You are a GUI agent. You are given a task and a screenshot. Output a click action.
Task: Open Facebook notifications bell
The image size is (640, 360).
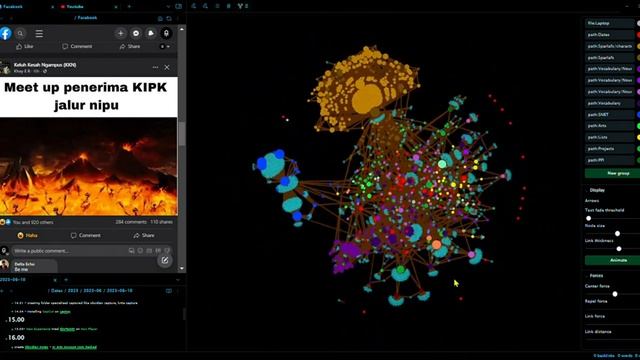pyautogui.click(x=151, y=33)
